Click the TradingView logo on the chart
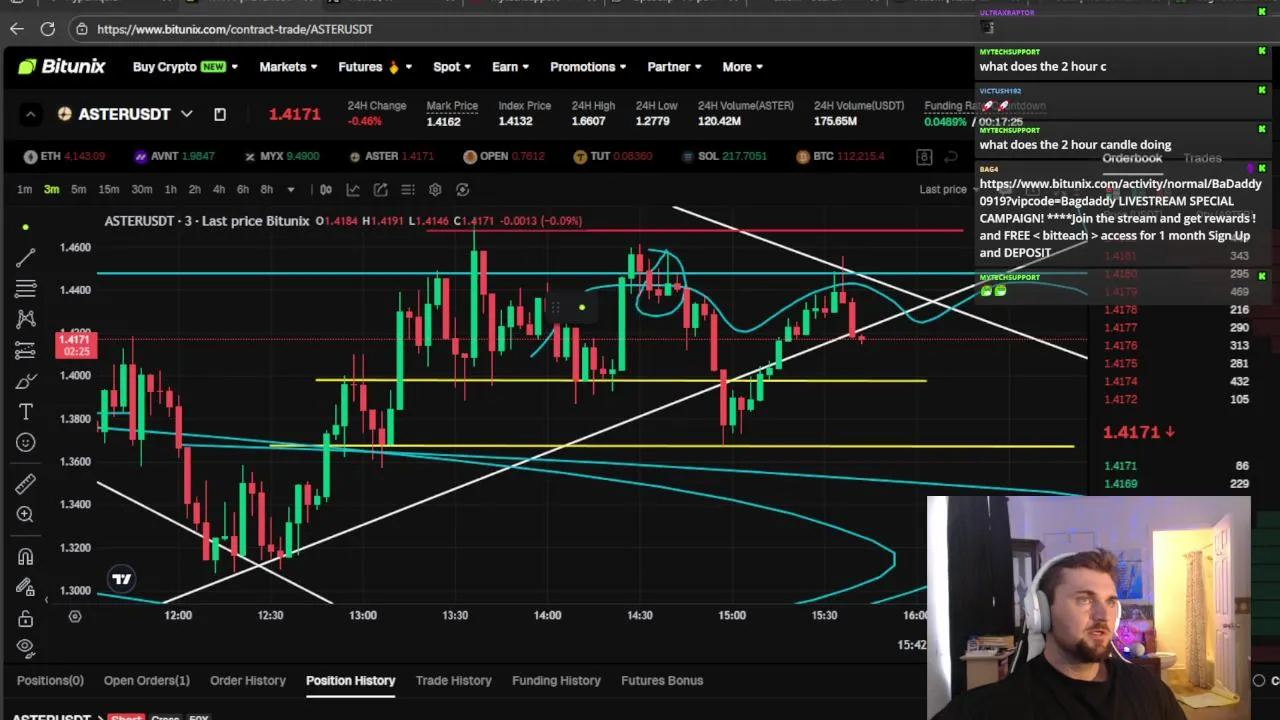The image size is (1280, 720). pos(121,579)
